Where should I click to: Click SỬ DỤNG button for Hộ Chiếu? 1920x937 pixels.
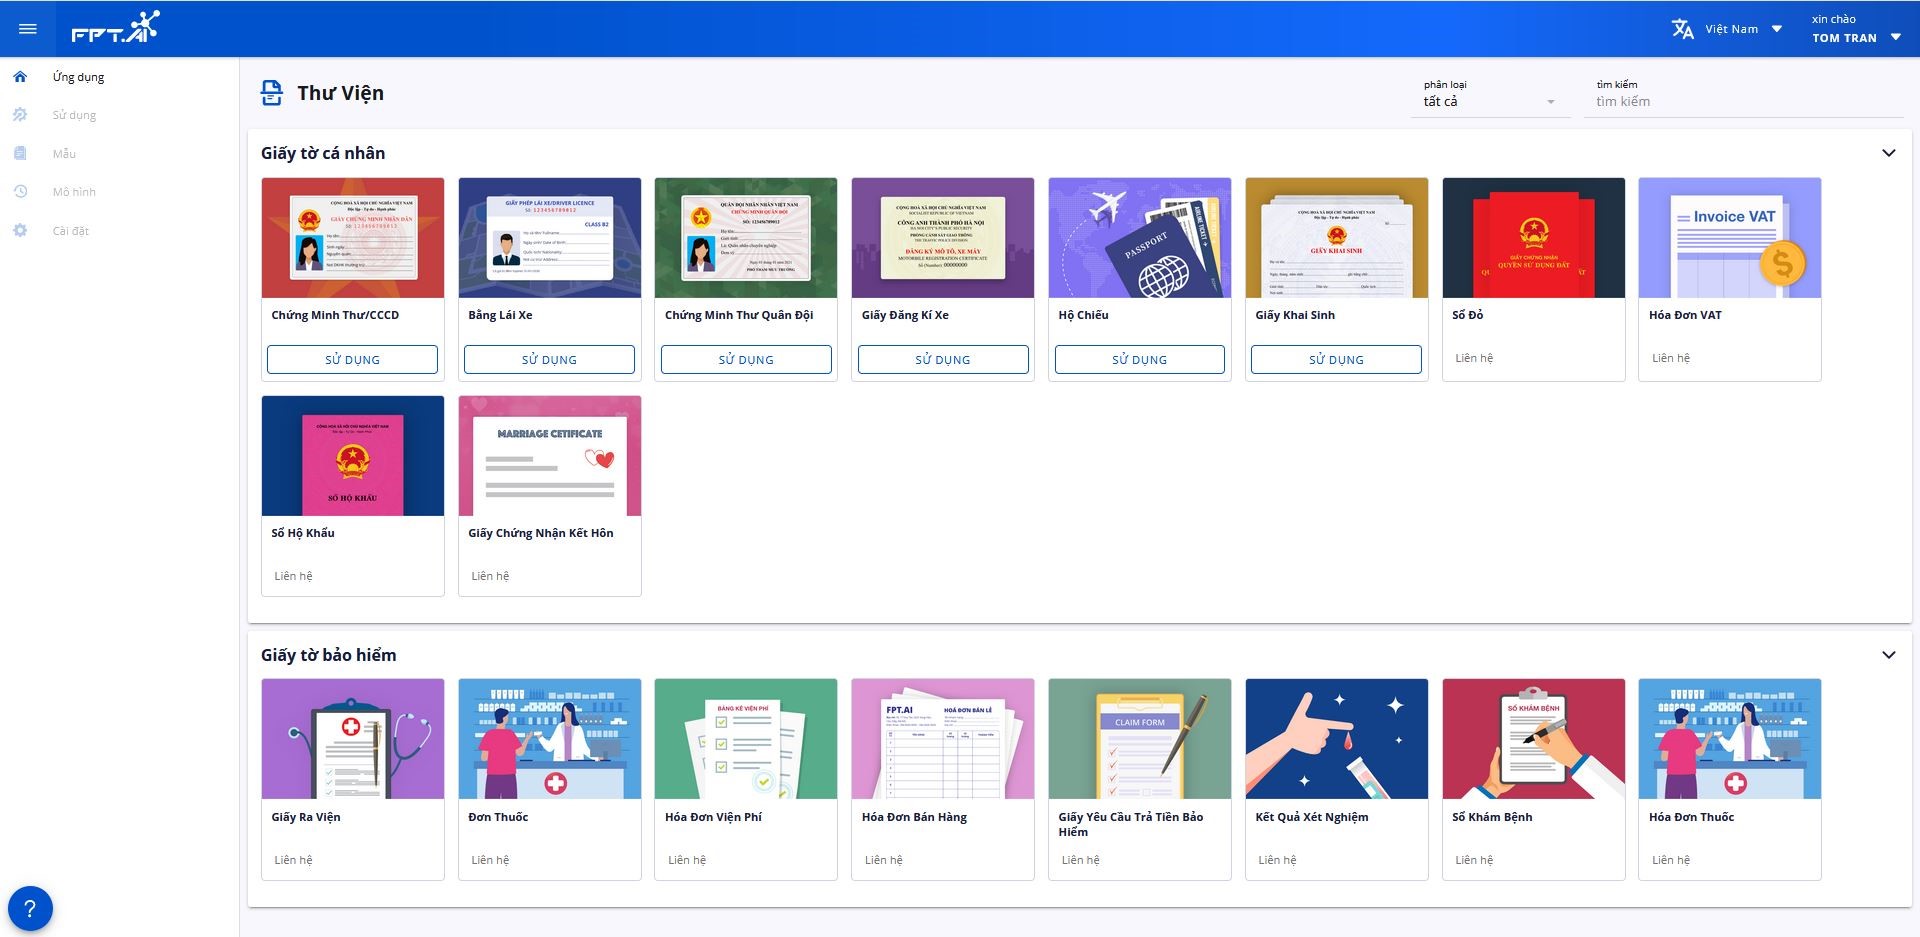click(1139, 359)
